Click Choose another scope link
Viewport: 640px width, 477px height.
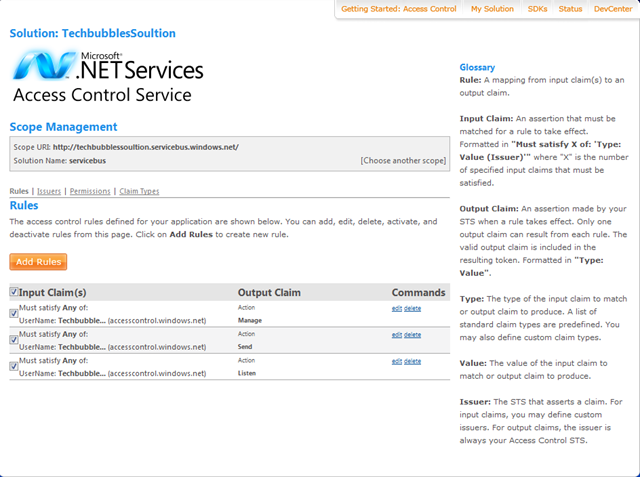tap(403, 160)
